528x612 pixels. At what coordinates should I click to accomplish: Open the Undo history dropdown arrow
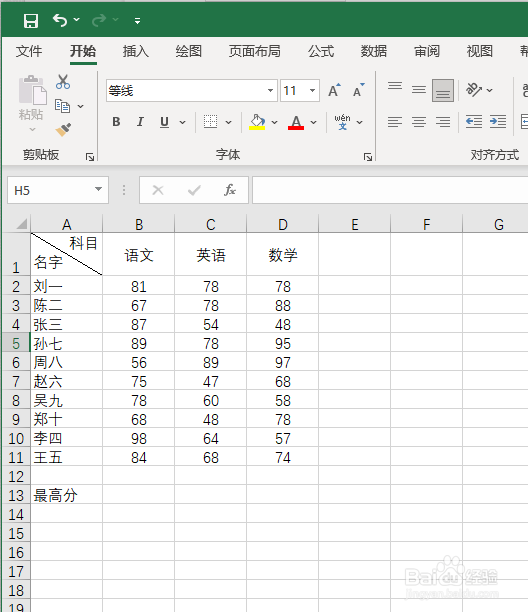[x=76, y=19]
